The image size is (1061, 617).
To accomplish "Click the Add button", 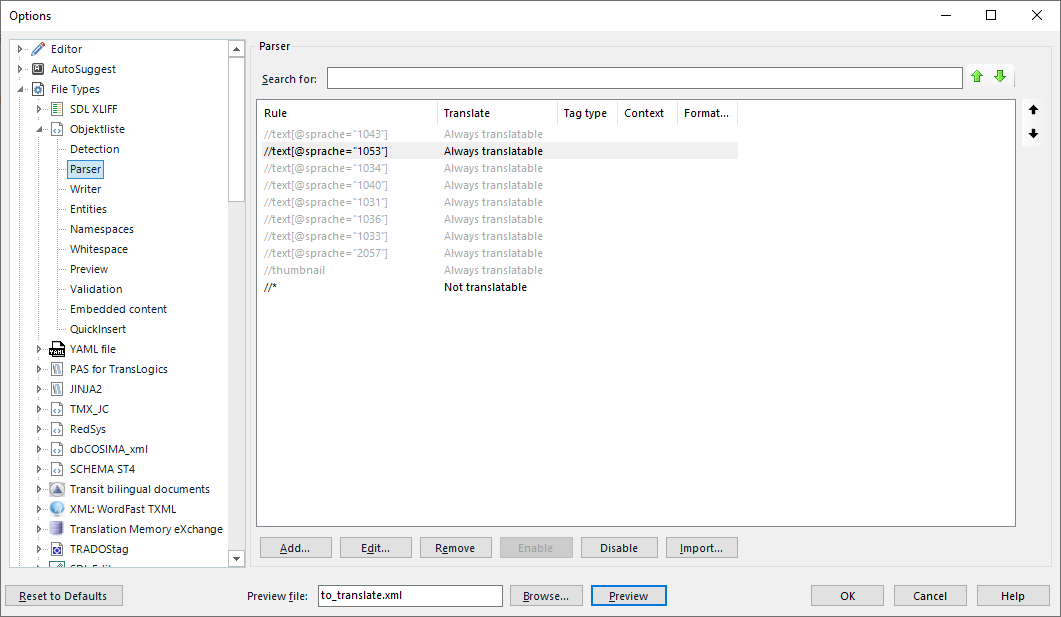I will point(295,547).
